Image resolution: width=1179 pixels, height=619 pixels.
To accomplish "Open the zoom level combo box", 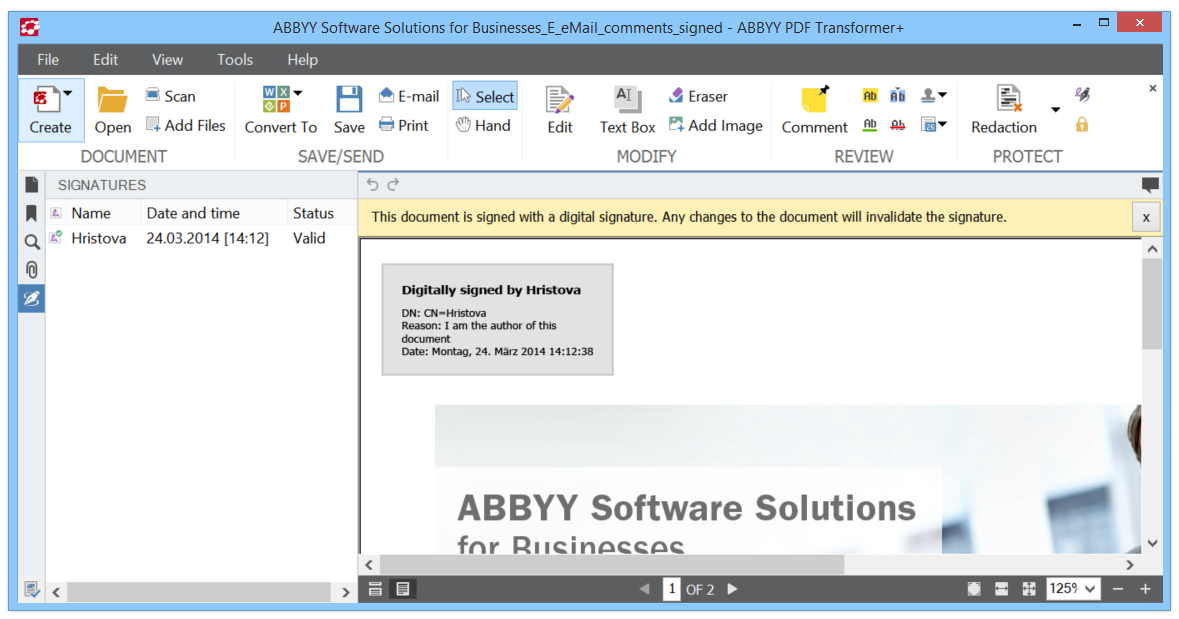I will (x=1073, y=589).
